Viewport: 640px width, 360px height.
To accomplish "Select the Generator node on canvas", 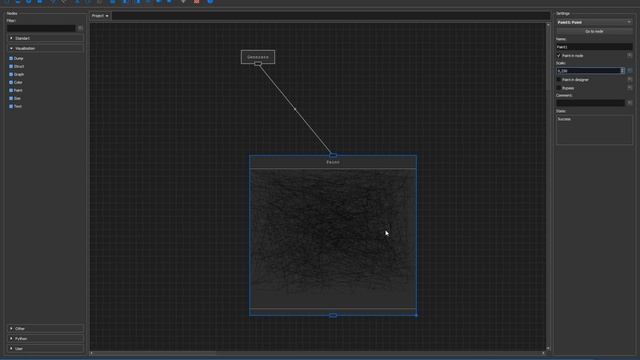I will pos(258,56).
